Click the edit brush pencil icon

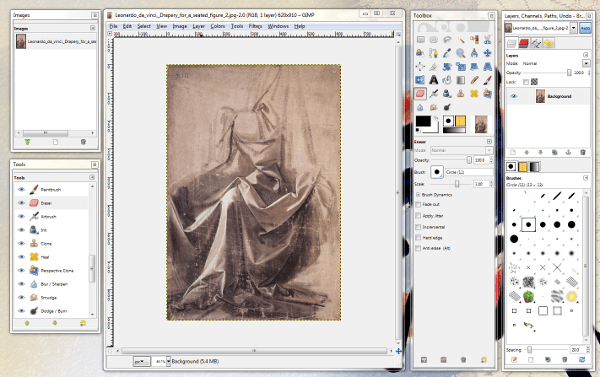pos(514,360)
